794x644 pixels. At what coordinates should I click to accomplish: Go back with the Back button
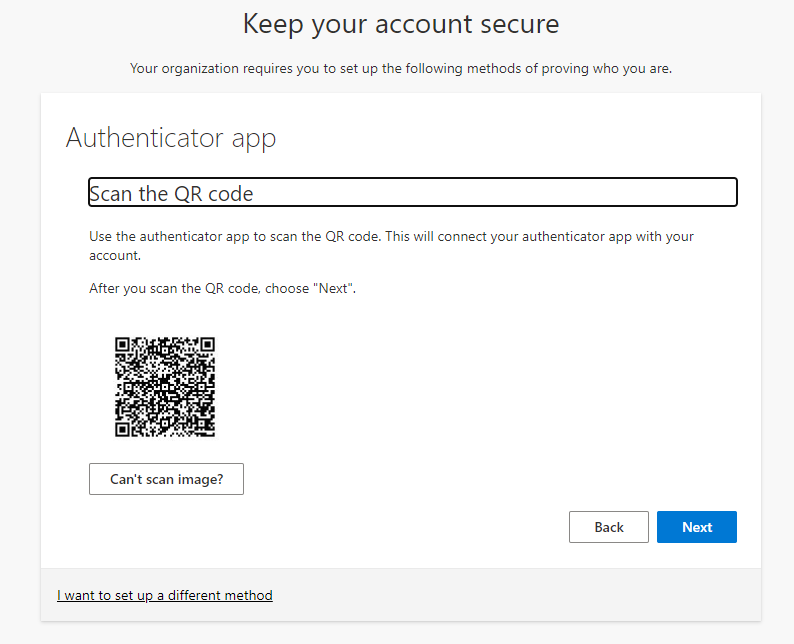point(609,527)
